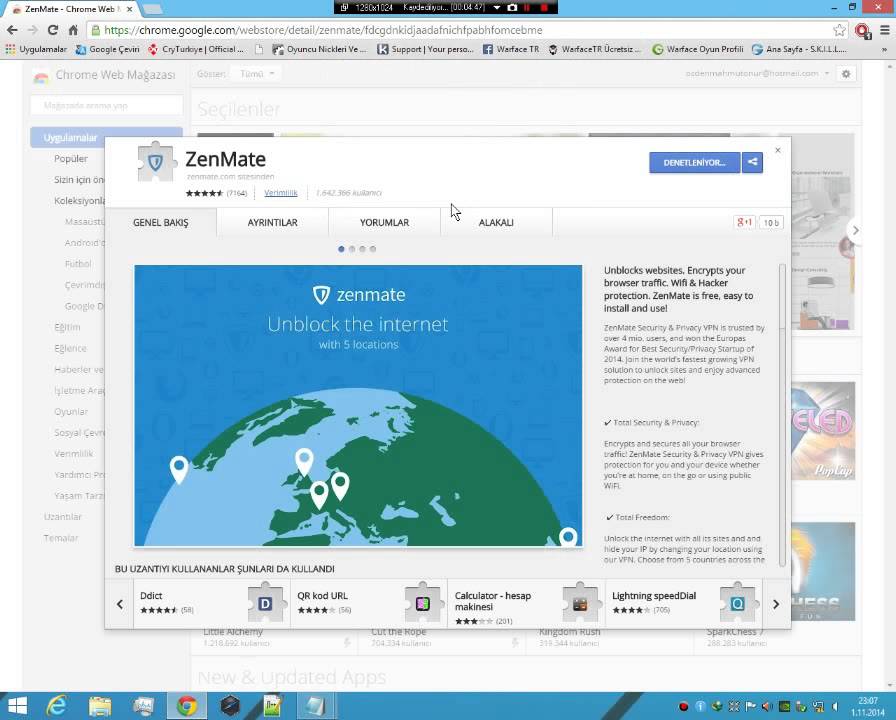Select the third screenshot carousel dot

point(362,249)
